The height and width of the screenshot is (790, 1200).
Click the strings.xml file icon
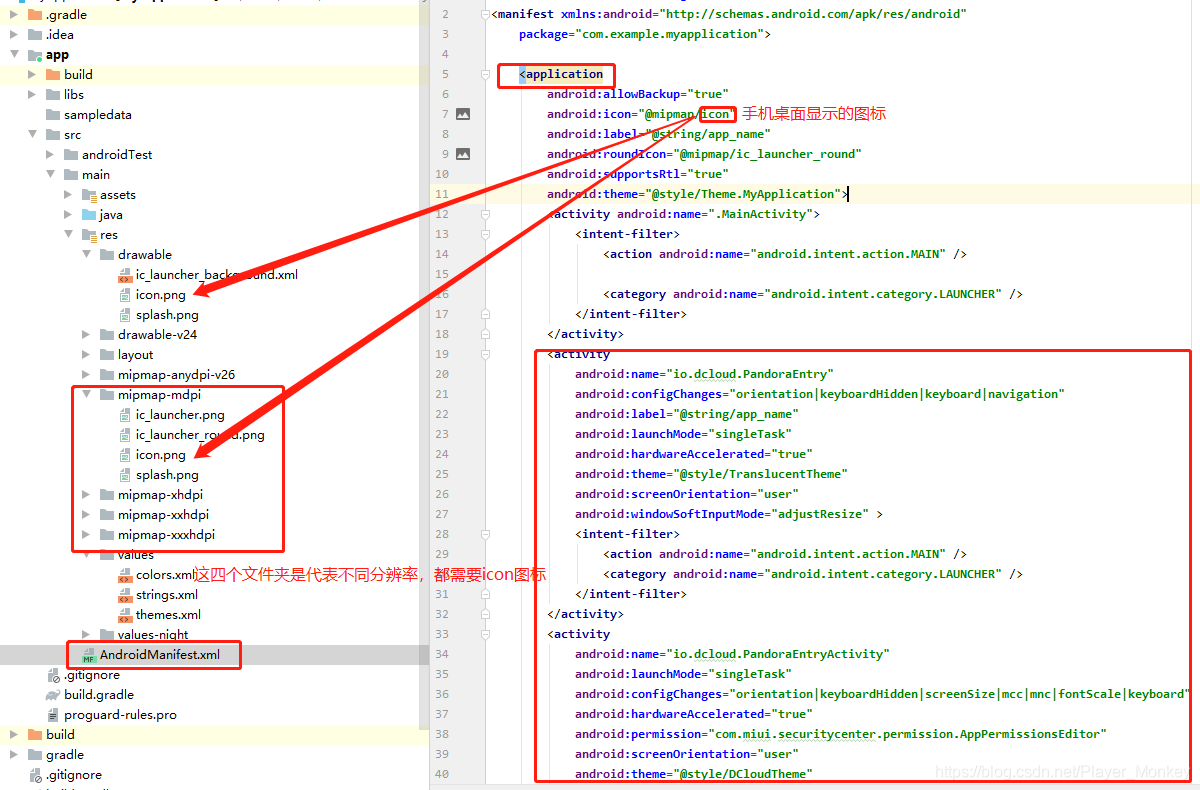point(125,595)
